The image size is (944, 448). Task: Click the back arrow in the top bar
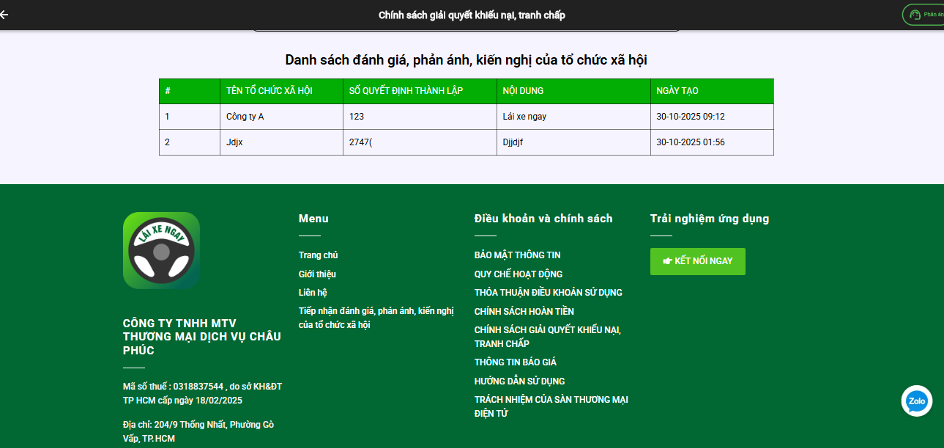[x=5, y=15]
